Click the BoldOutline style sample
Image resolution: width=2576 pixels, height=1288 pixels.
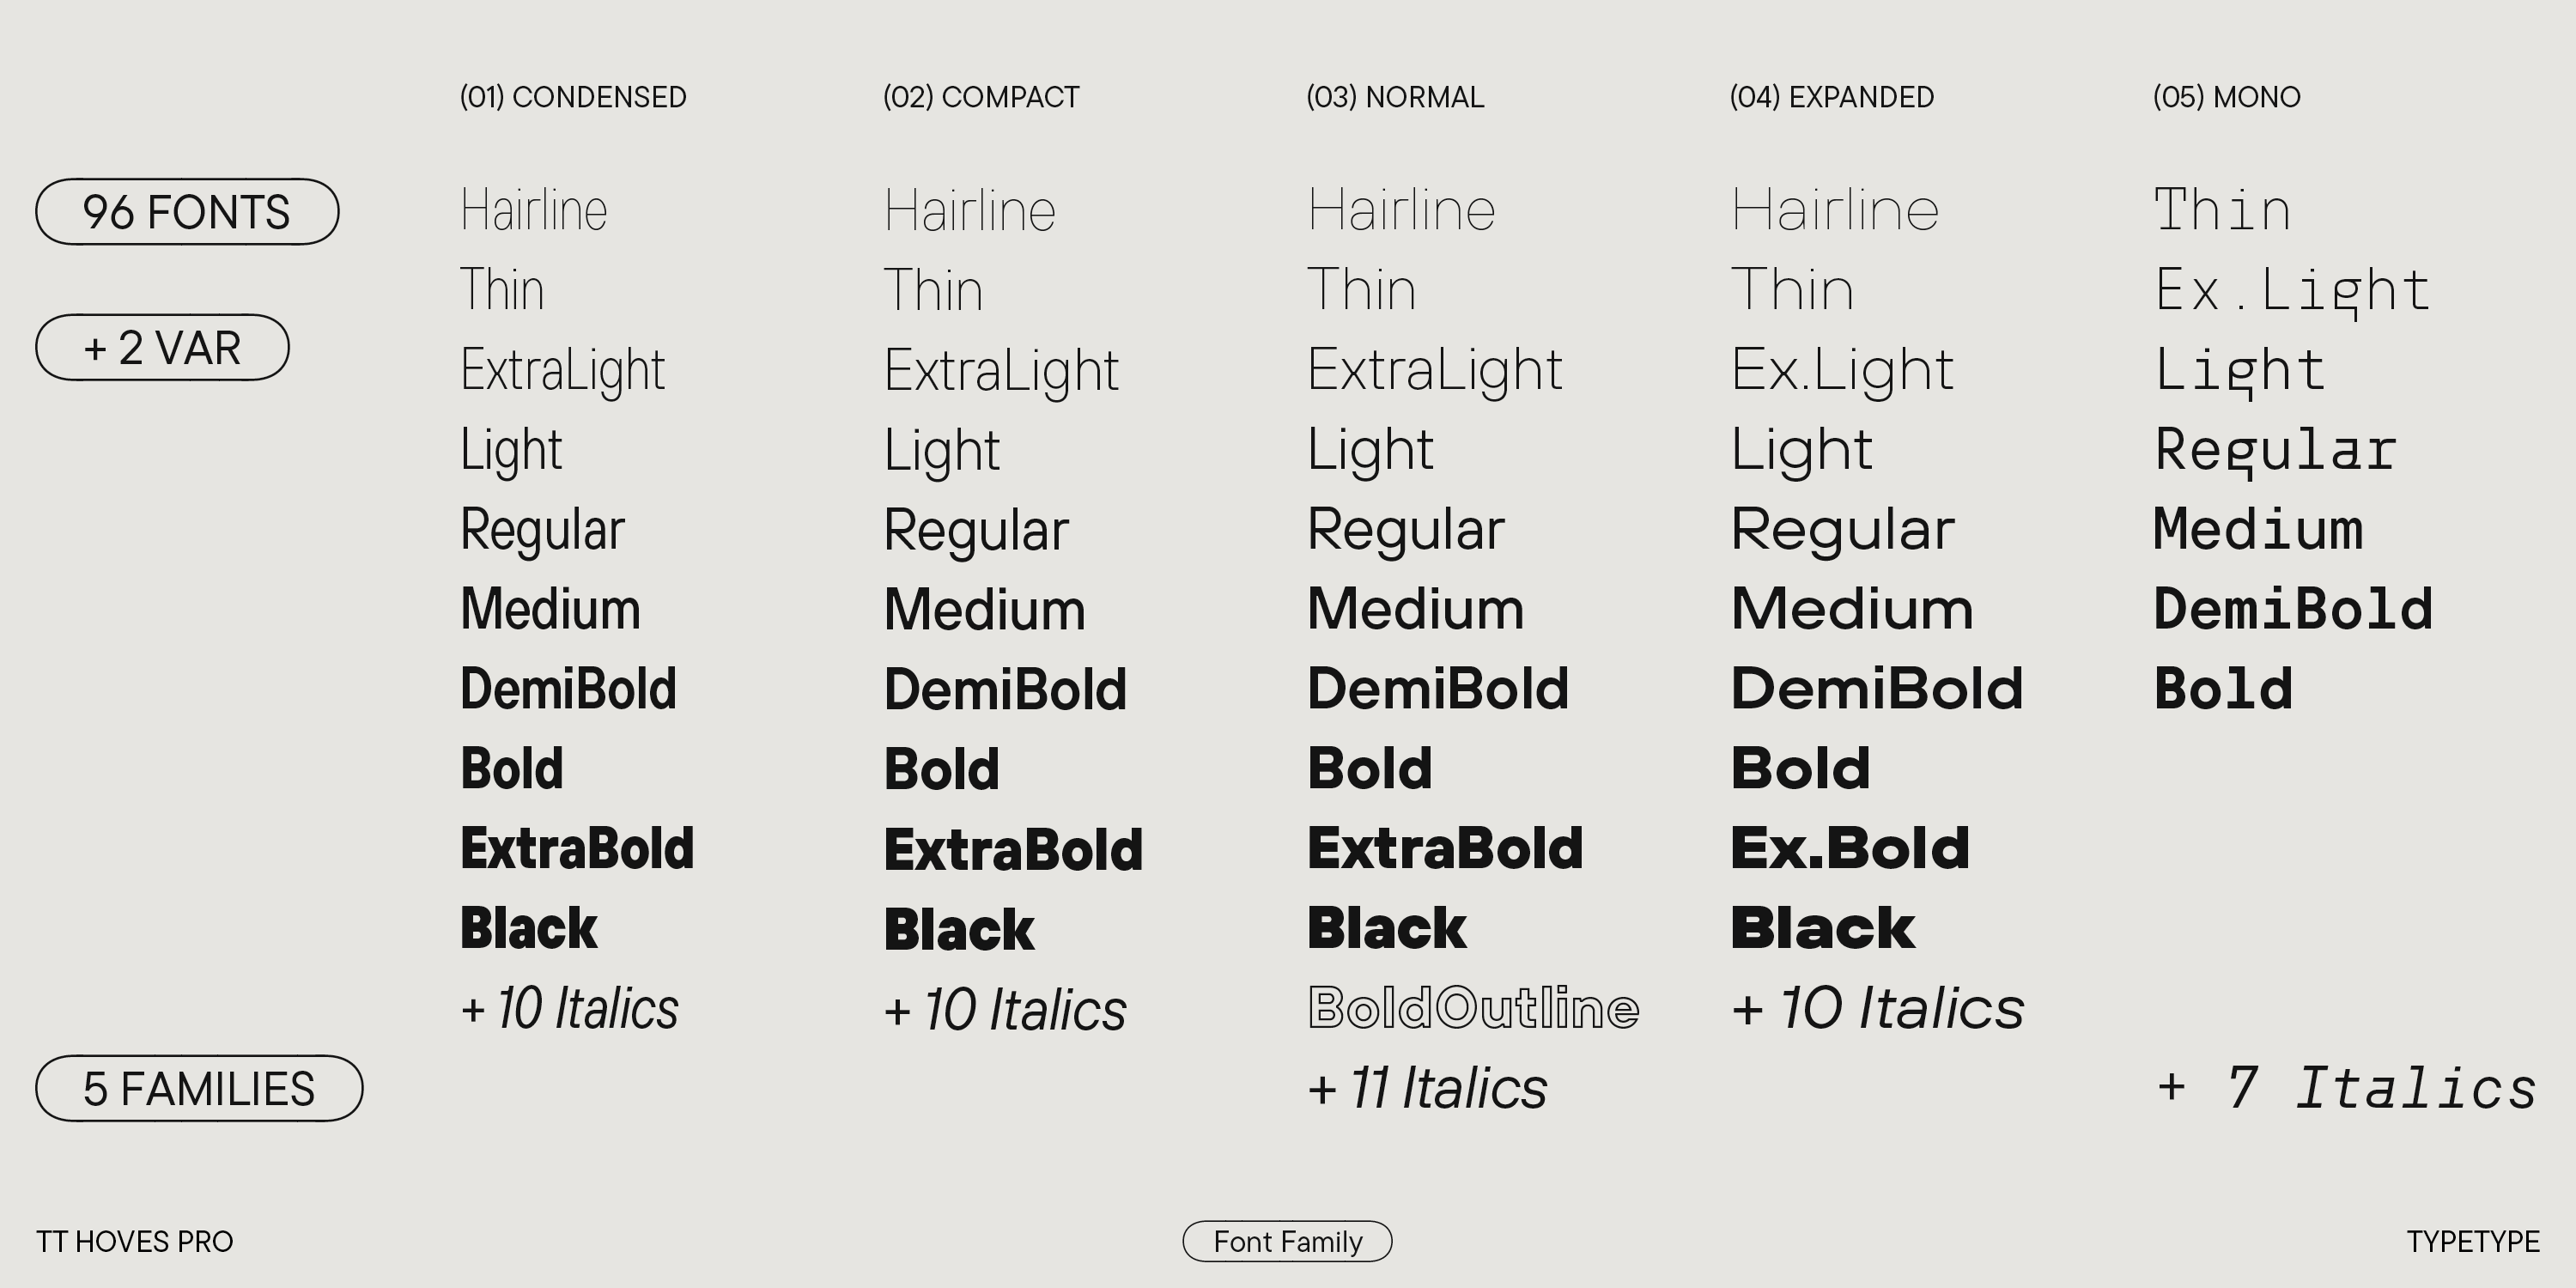[1473, 1008]
